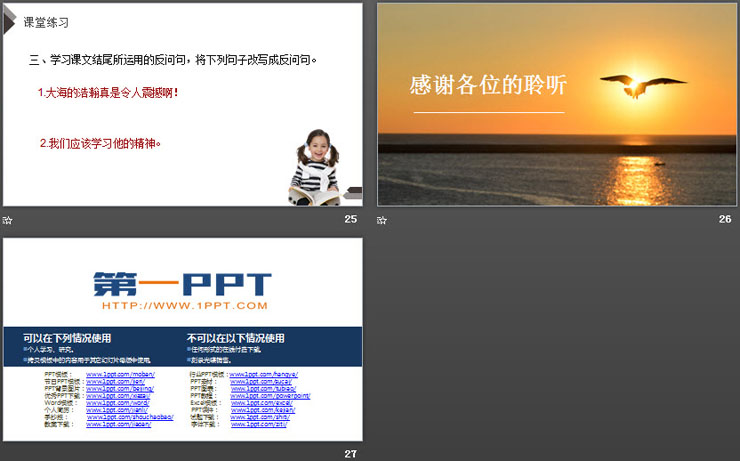Click the 不可以在以下情况使用 heading

point(235,338)
